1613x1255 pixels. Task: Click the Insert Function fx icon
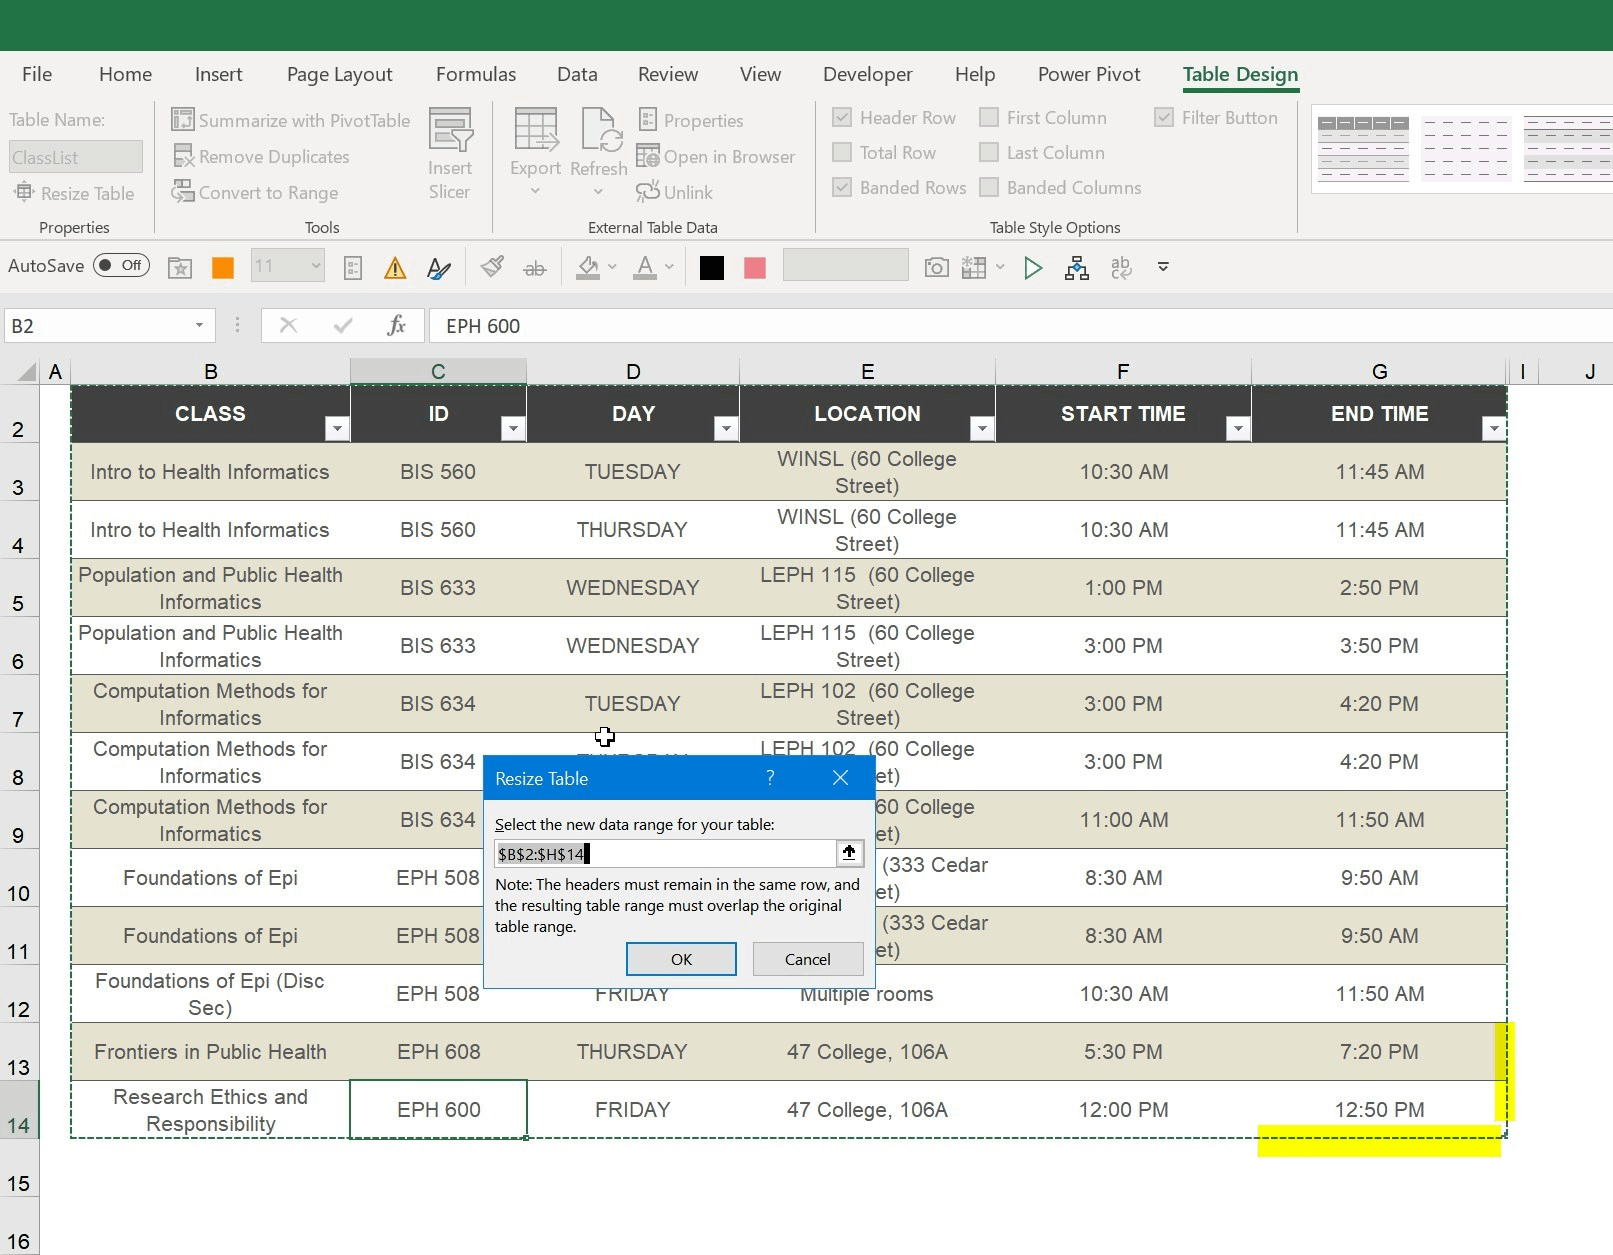(396, 326)
